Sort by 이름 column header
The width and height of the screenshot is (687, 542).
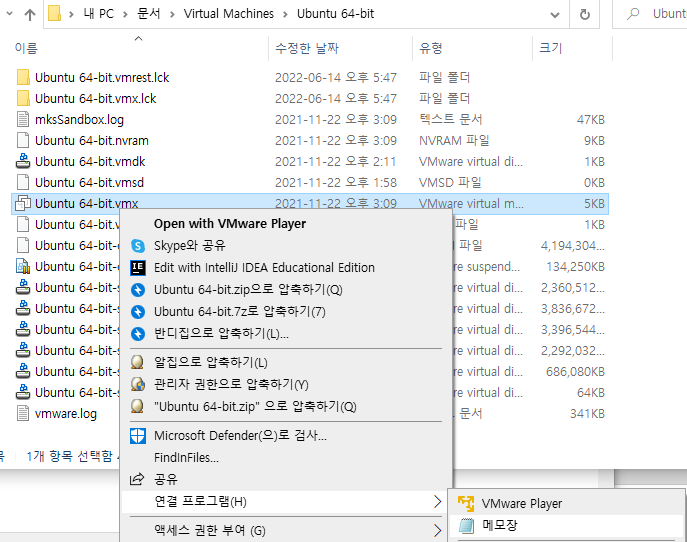pyautogui.click(x=26, y=48)
